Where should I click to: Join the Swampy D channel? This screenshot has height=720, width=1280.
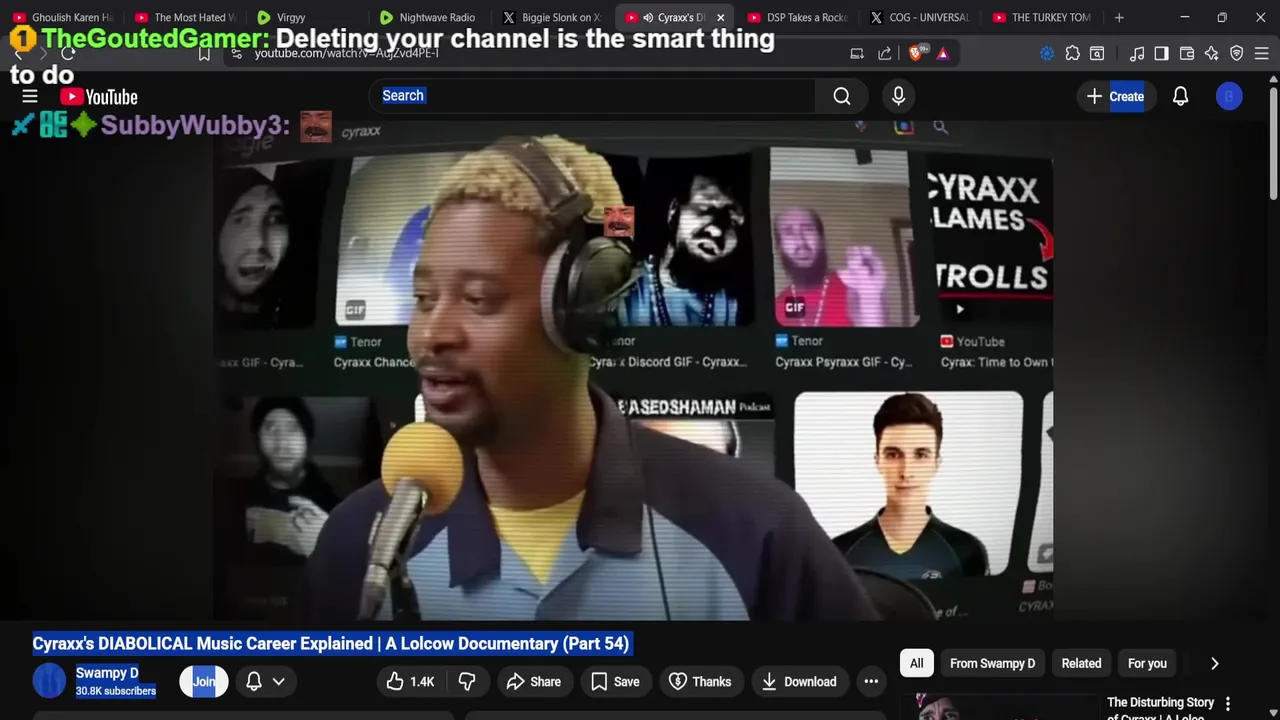coord(203,681)
